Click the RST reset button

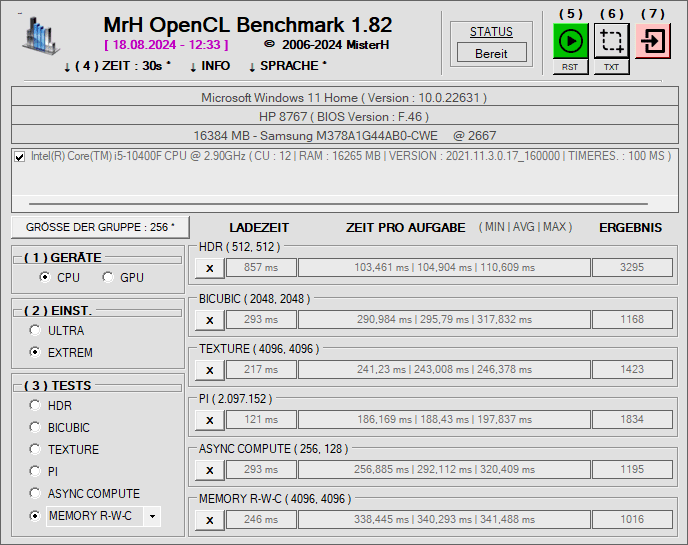pos(570,67)
